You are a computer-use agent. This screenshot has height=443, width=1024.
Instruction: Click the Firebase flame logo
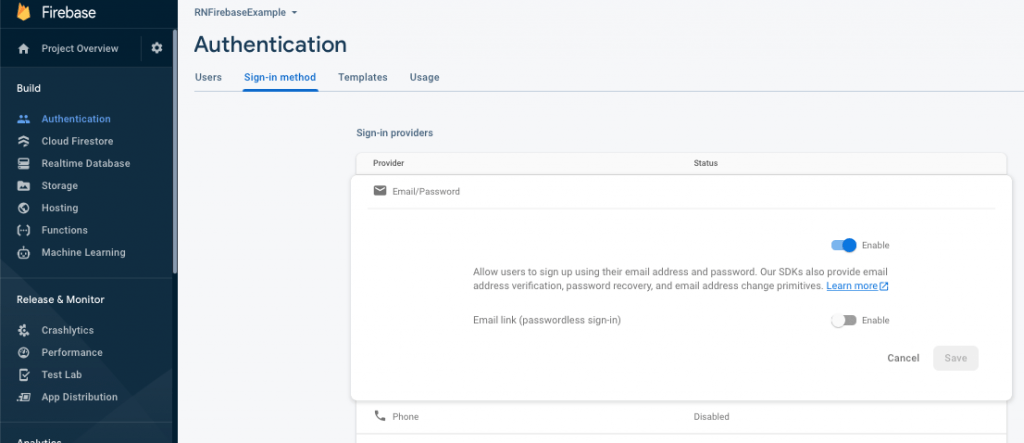(x=24, y=12)
